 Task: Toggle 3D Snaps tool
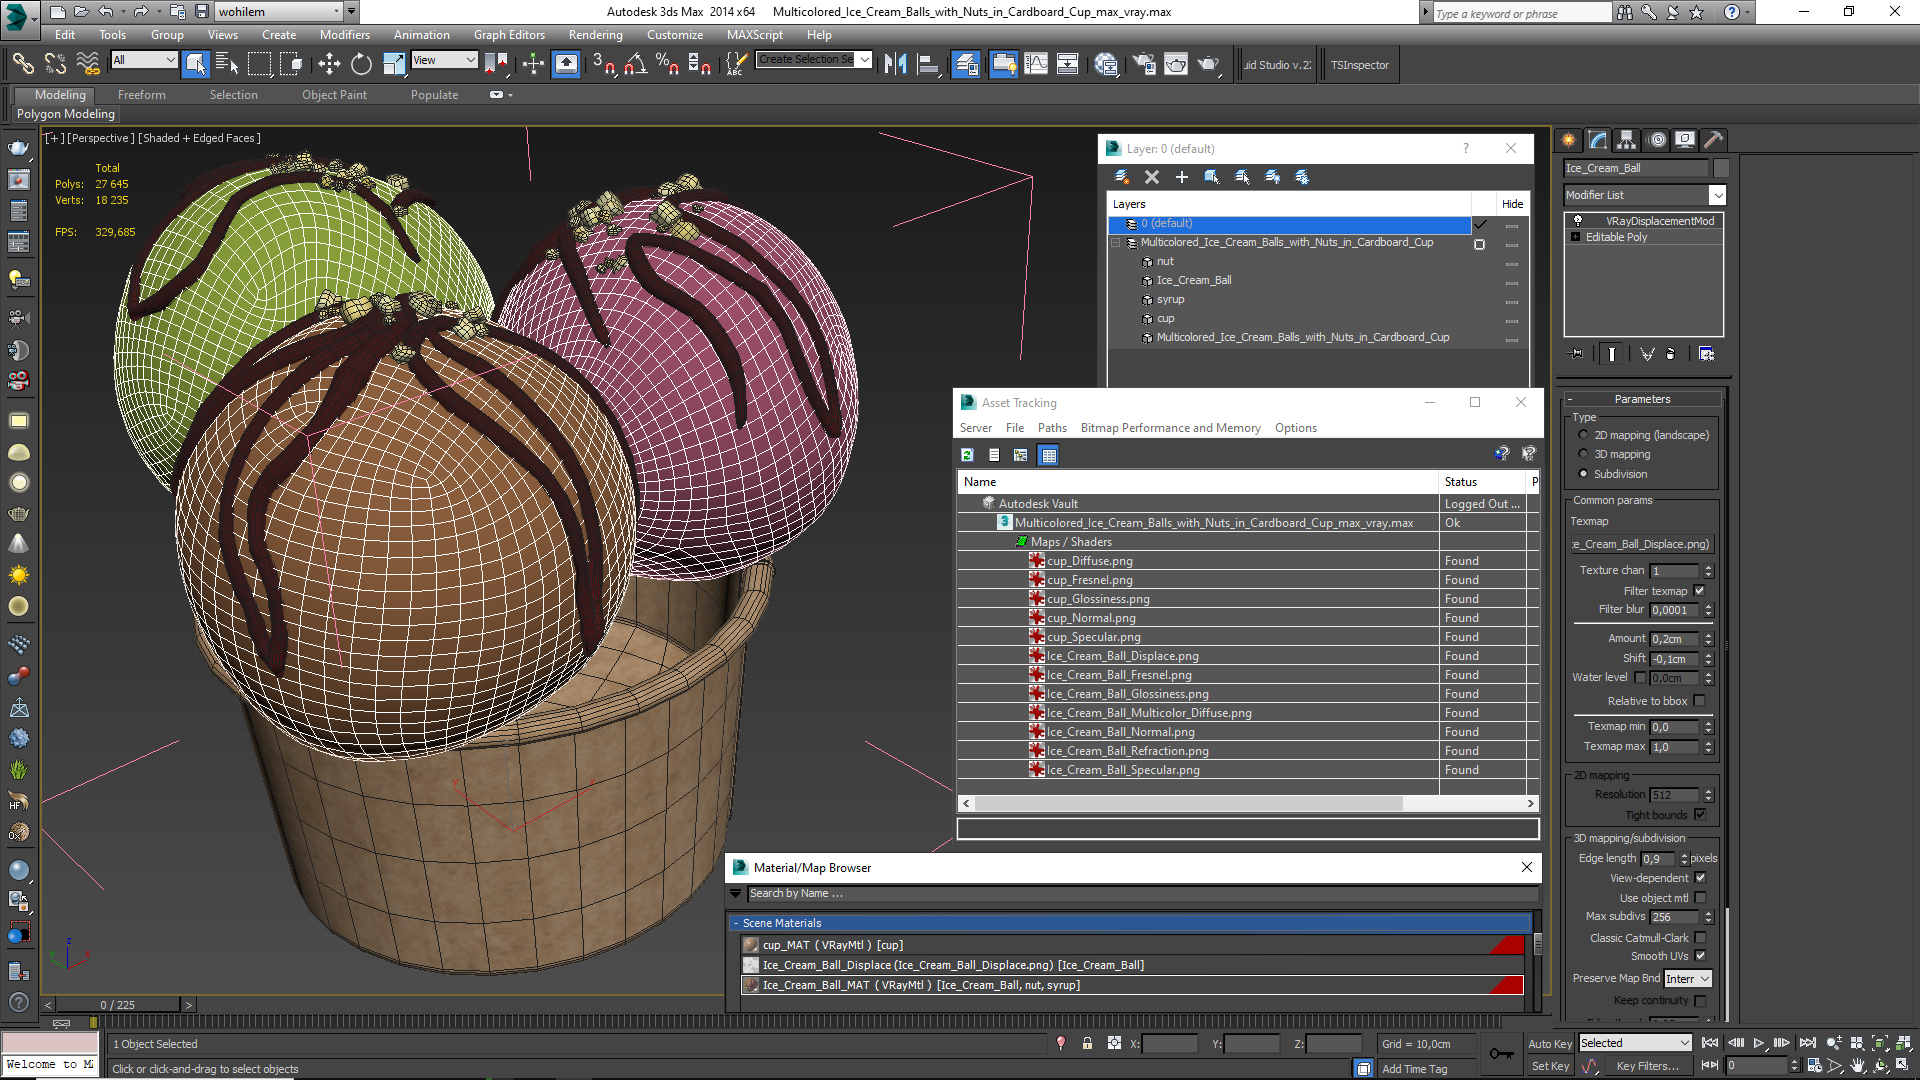[603, 64]
